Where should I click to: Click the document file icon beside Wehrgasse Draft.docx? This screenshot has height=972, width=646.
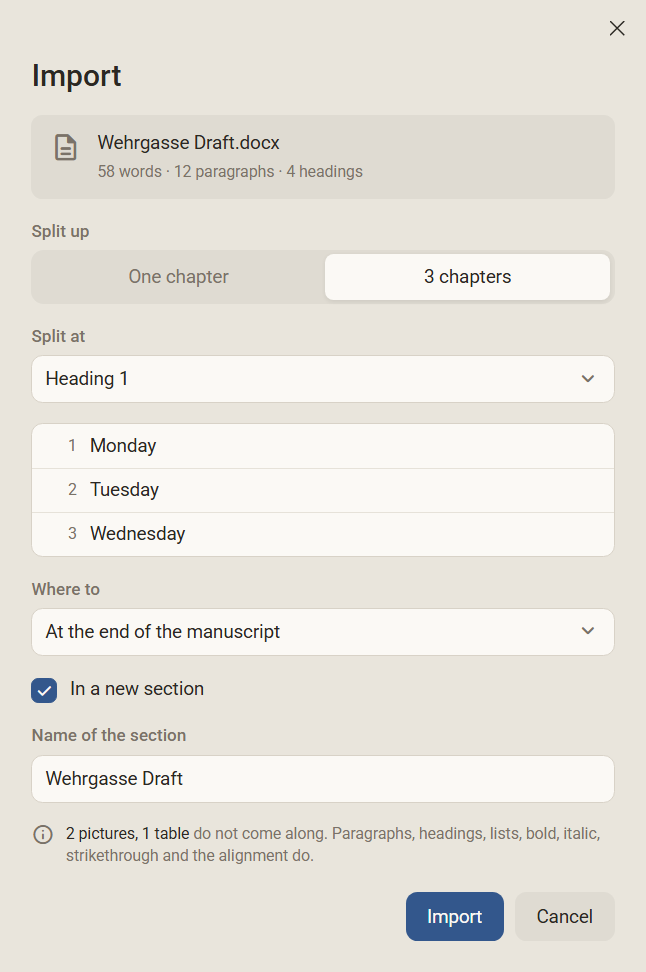pos(66,148)
